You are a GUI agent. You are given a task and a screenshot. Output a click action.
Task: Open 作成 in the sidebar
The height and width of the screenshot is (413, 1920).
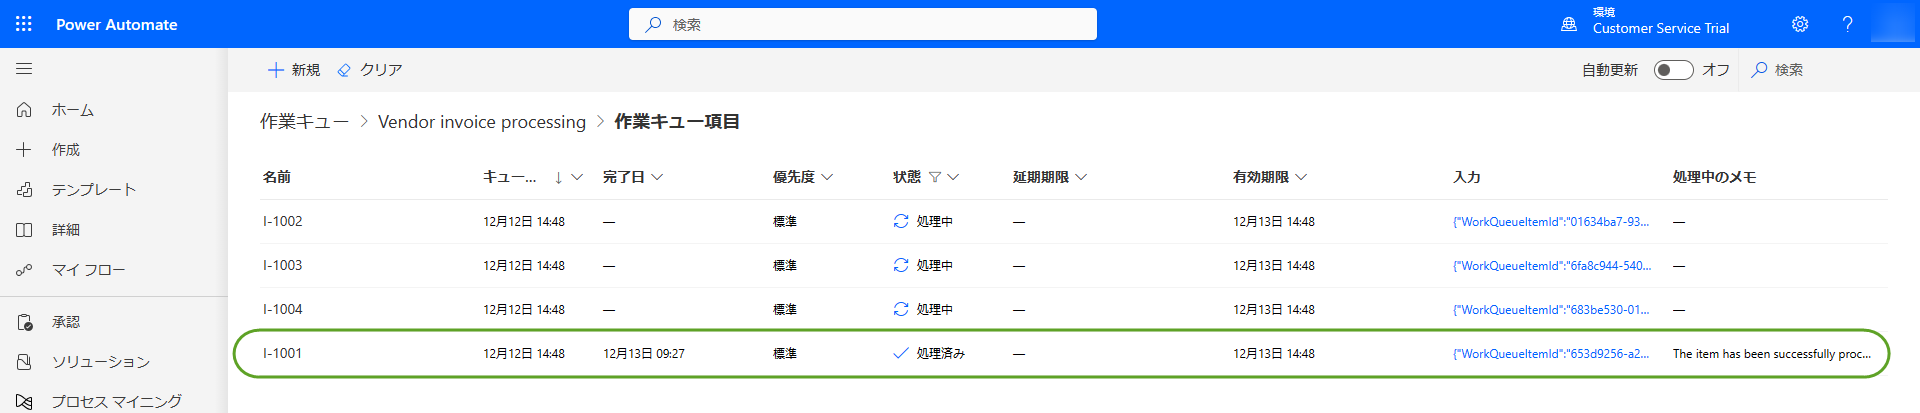(66, 150)
